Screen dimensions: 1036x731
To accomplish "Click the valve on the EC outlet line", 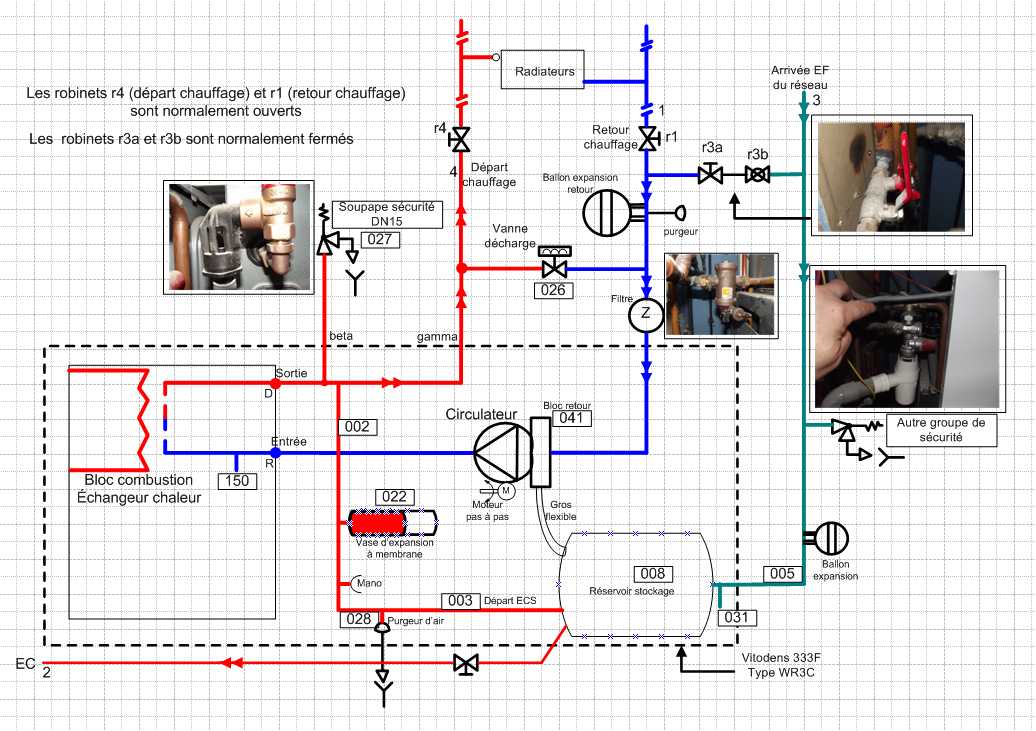I will pos(464,664).
